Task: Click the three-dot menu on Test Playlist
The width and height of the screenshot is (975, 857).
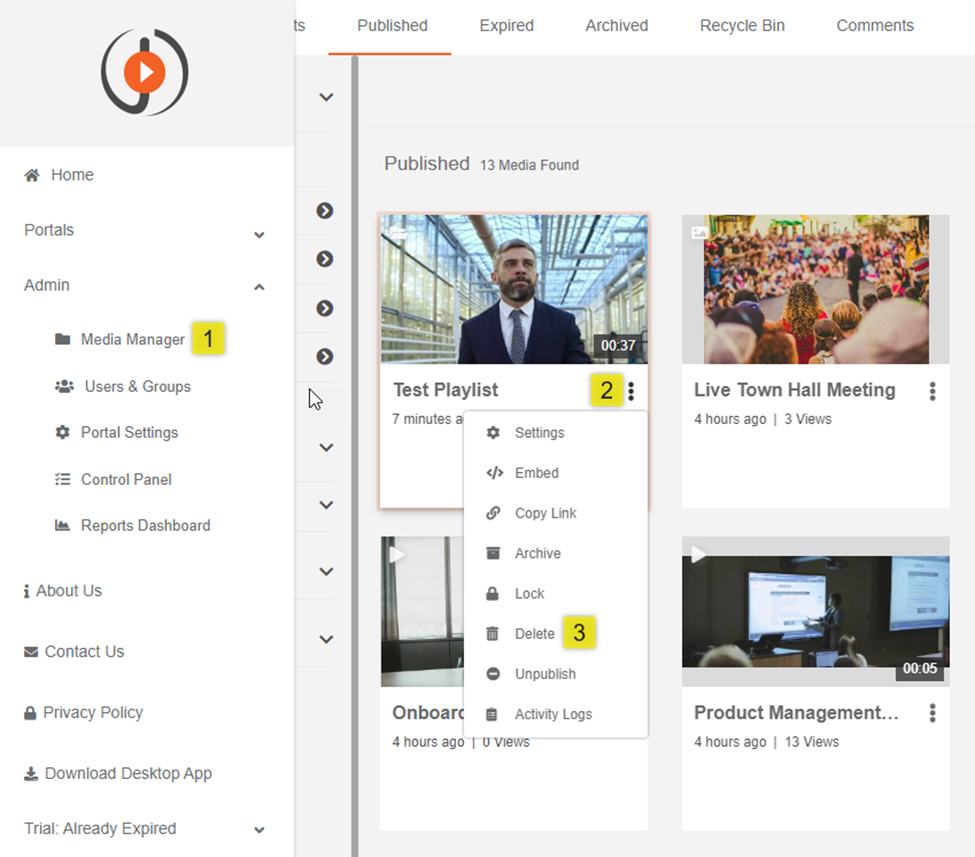Action: [631, 391]
